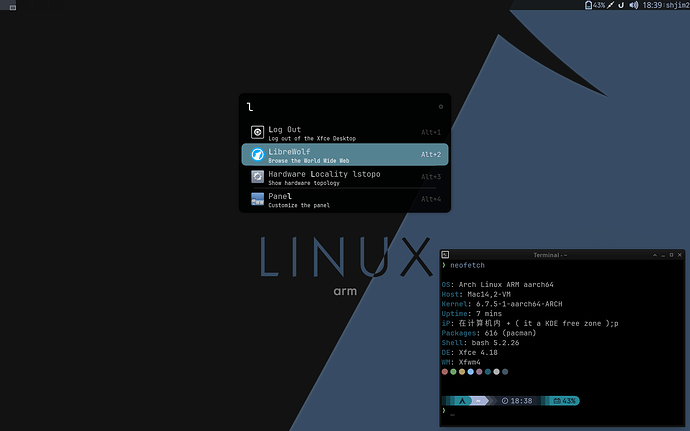Click the launcher search field containing 'l'
The image size is (690, 431).
coord(341,107)
